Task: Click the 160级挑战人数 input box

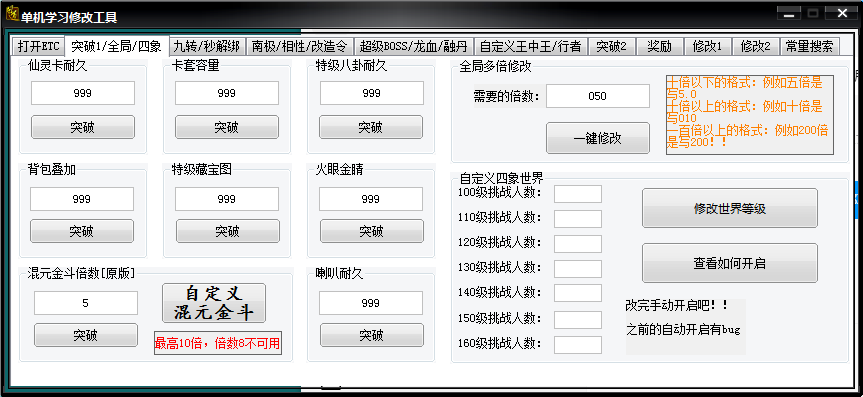Action: tap(578, 345)
